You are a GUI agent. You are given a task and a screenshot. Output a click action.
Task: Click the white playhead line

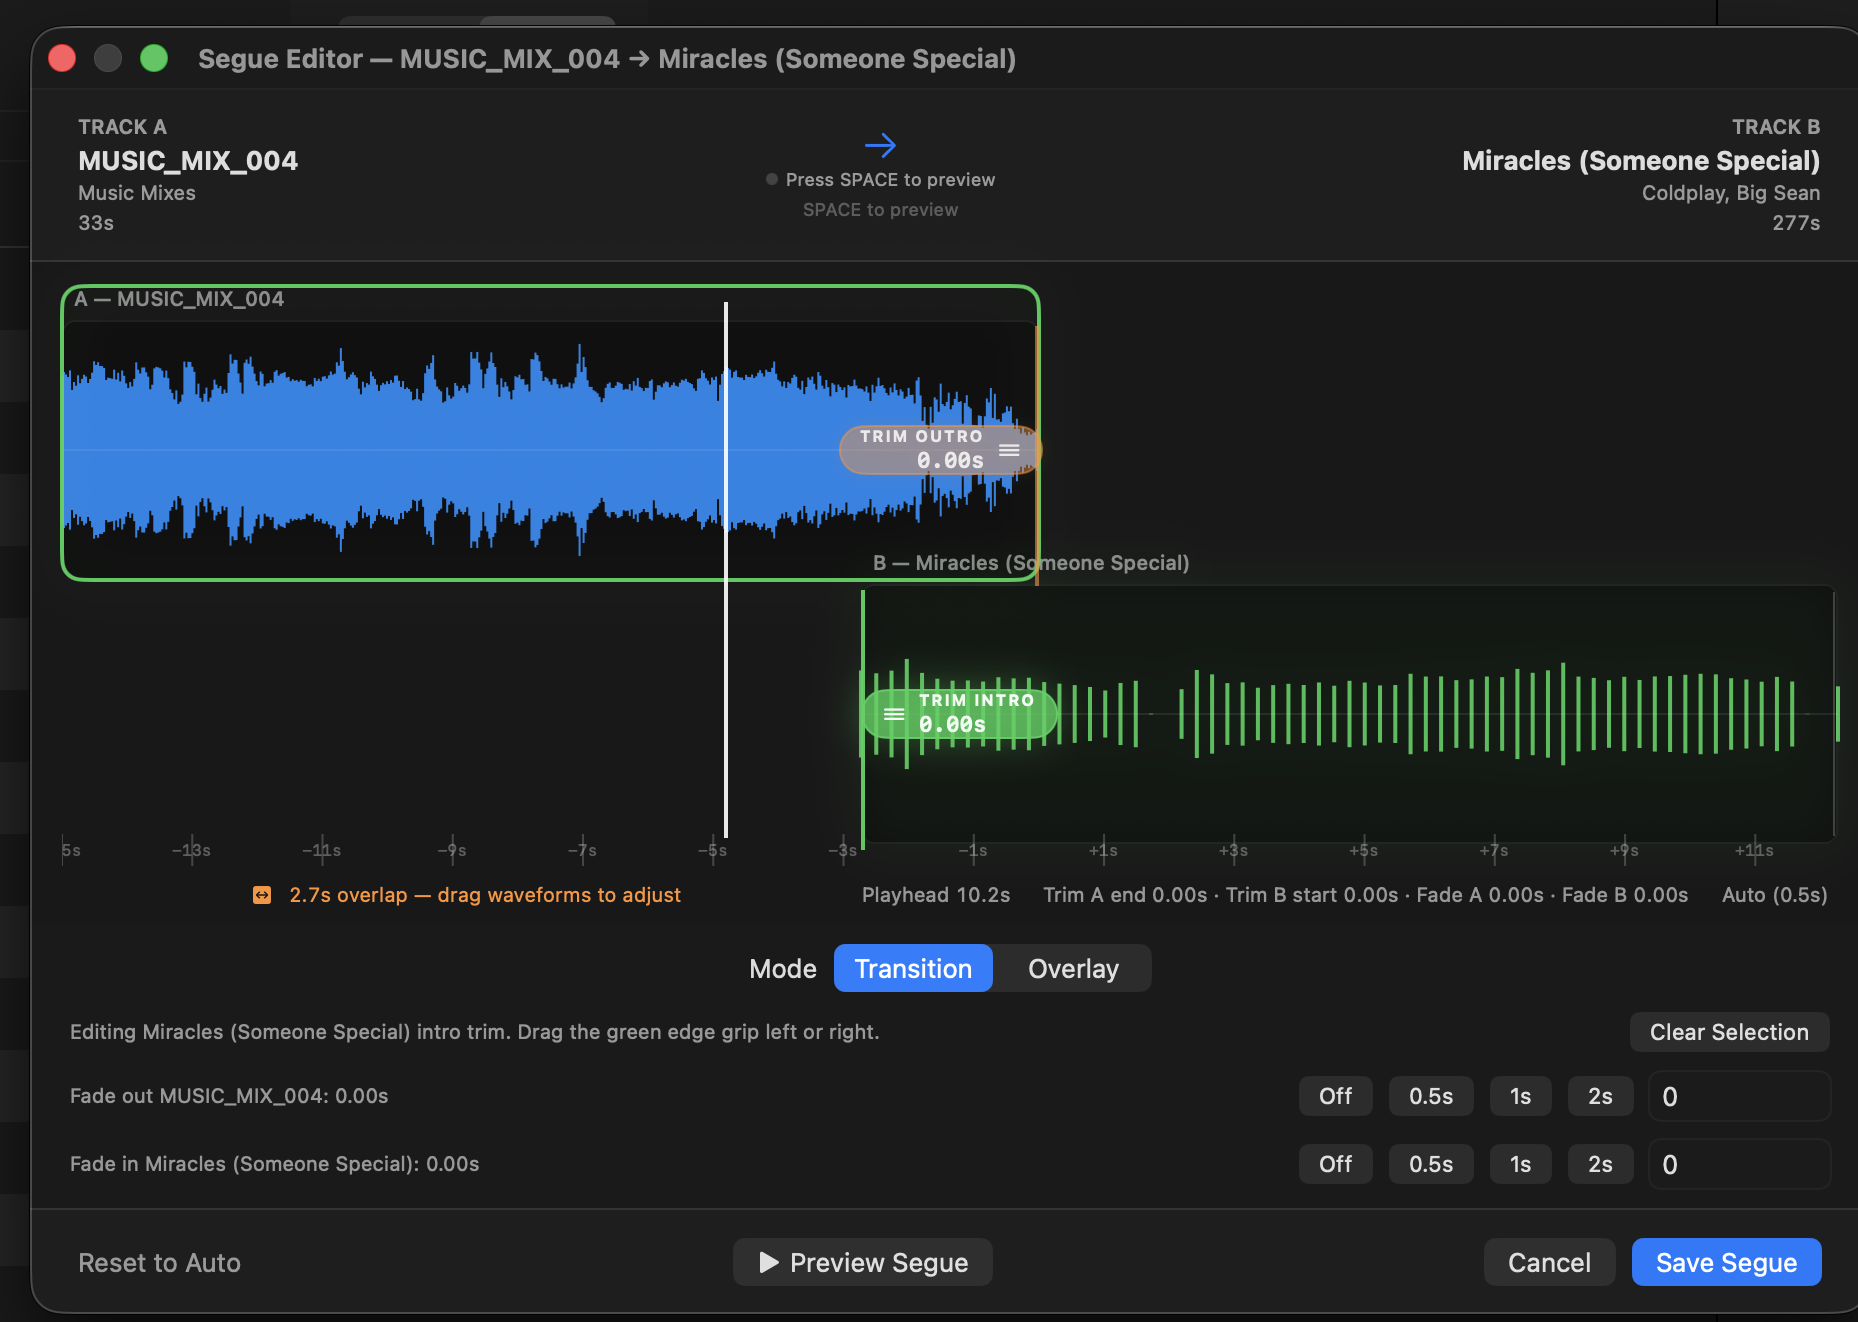tap(726, 570)
